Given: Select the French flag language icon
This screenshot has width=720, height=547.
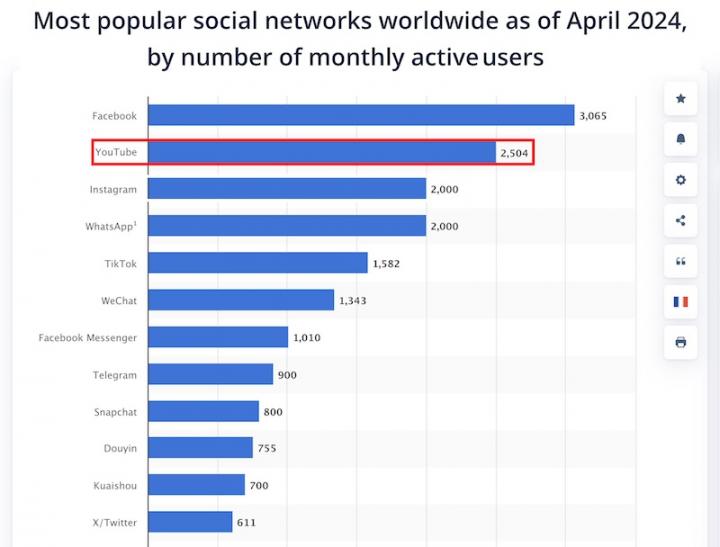Looking at the screenshot, I should (x=681, y=301).
